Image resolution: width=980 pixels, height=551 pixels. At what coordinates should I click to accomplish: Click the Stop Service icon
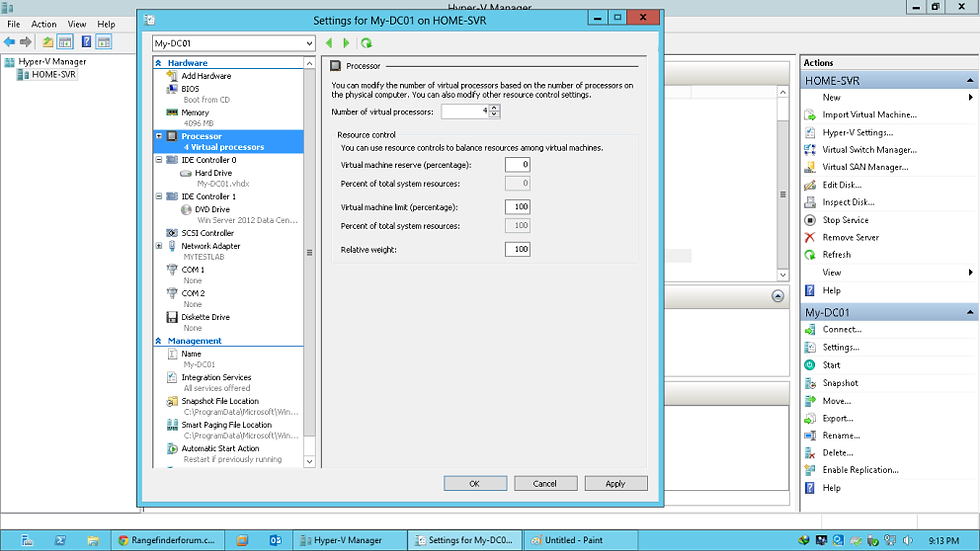(x=810, y=220)
